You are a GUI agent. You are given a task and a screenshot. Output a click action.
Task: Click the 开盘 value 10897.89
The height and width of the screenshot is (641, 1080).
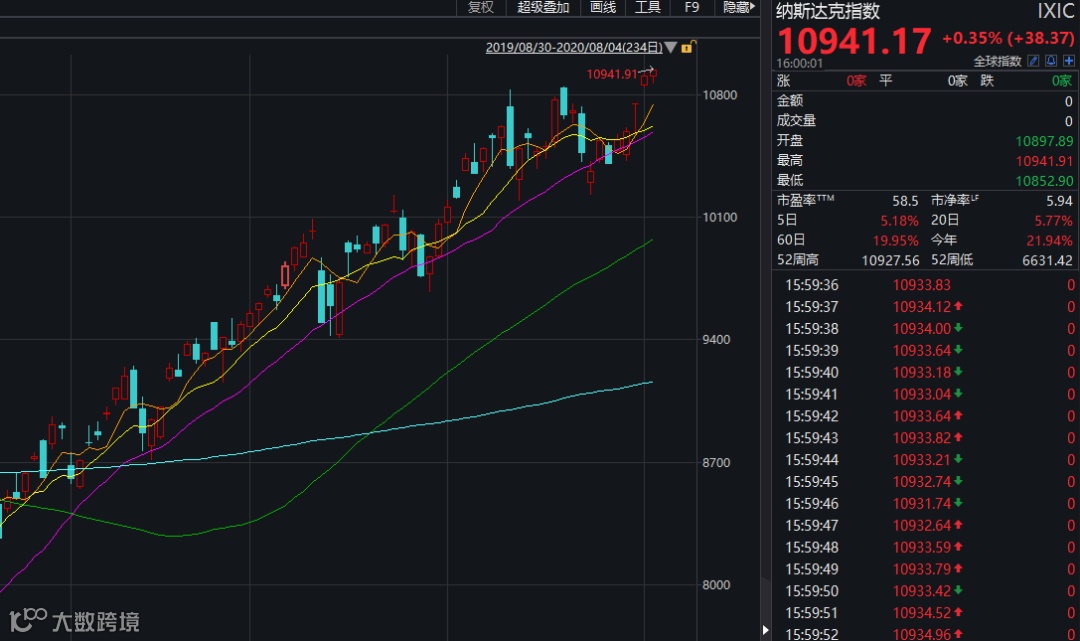click(1044, 140)
